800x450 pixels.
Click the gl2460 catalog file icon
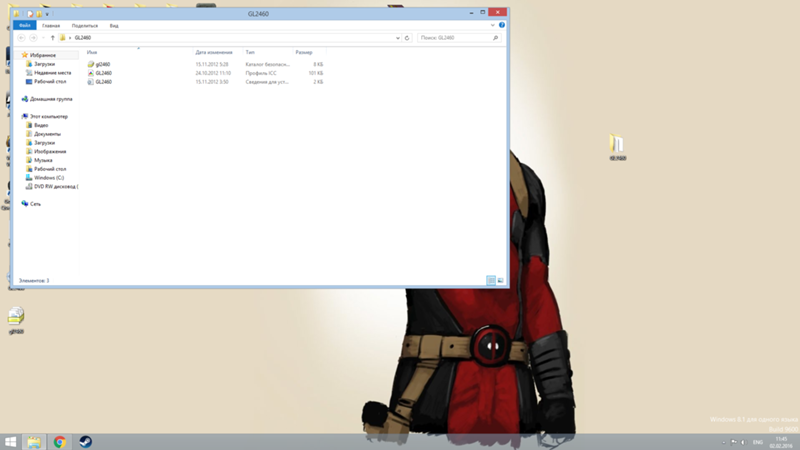[x=90, y=64]
